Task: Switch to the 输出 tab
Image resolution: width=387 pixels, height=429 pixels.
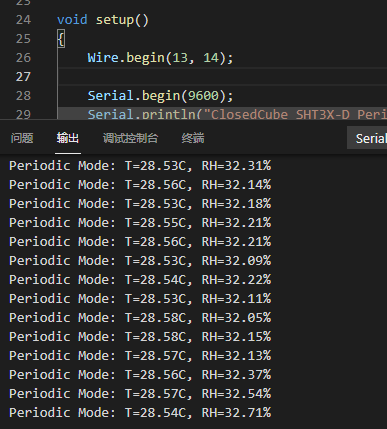Action: 68,138
